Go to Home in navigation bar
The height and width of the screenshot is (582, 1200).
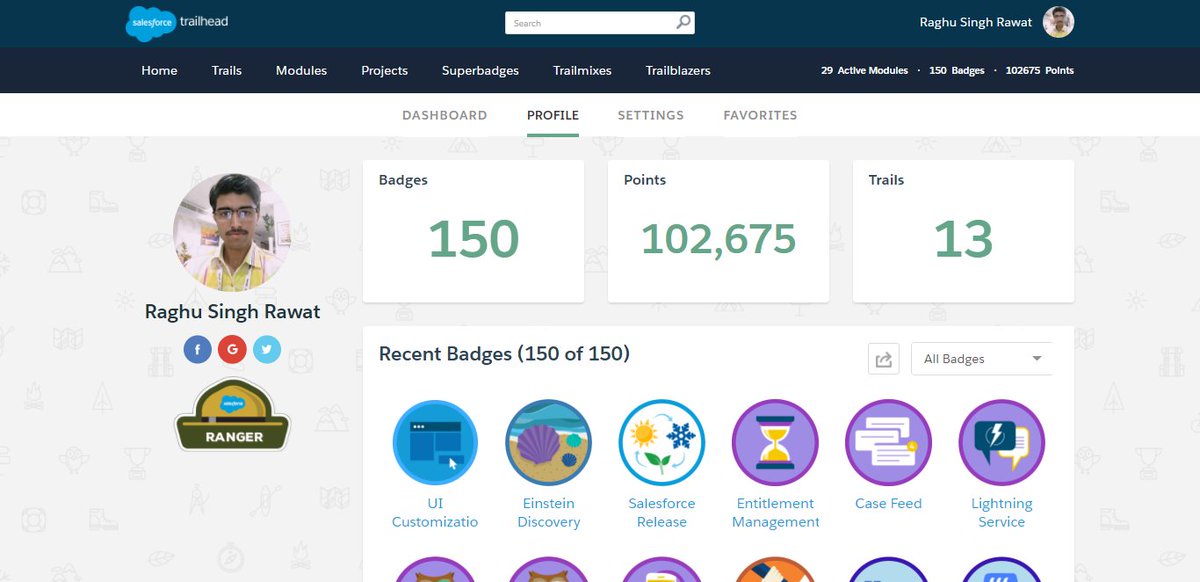[x=159, y=70]
